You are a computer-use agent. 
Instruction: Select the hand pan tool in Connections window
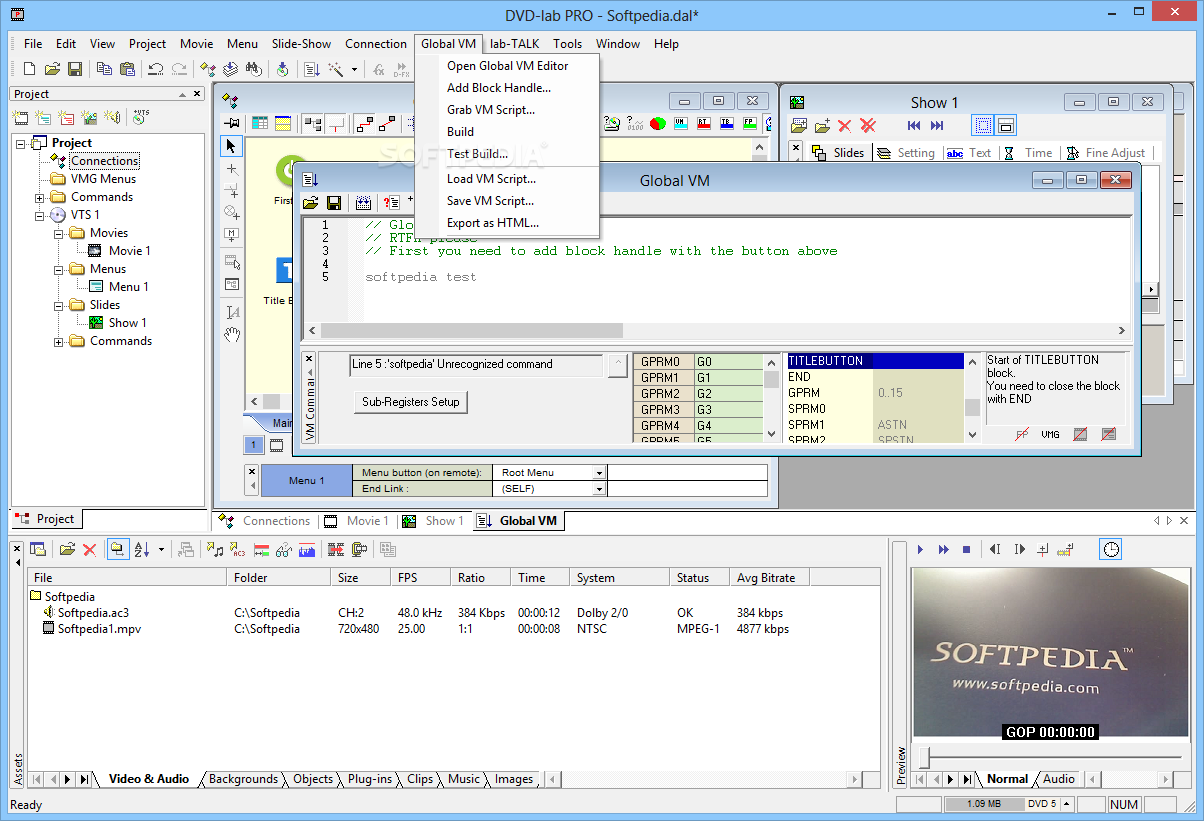pyautogui.click(x=232, y=334)
